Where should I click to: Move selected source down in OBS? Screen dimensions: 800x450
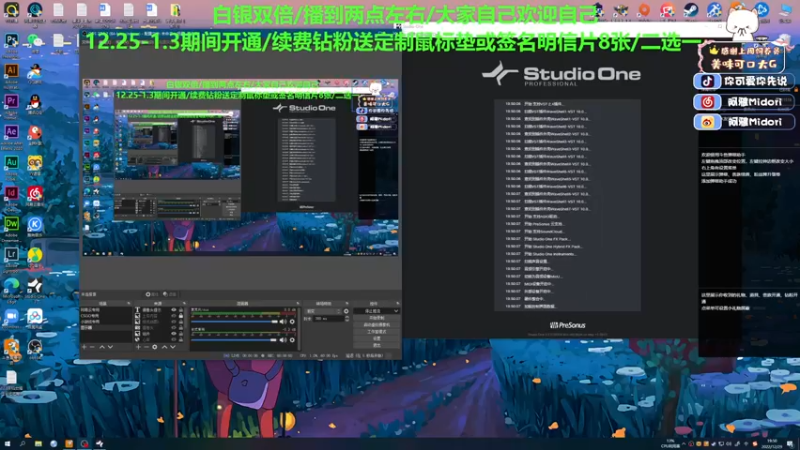[x=172, y=347]
